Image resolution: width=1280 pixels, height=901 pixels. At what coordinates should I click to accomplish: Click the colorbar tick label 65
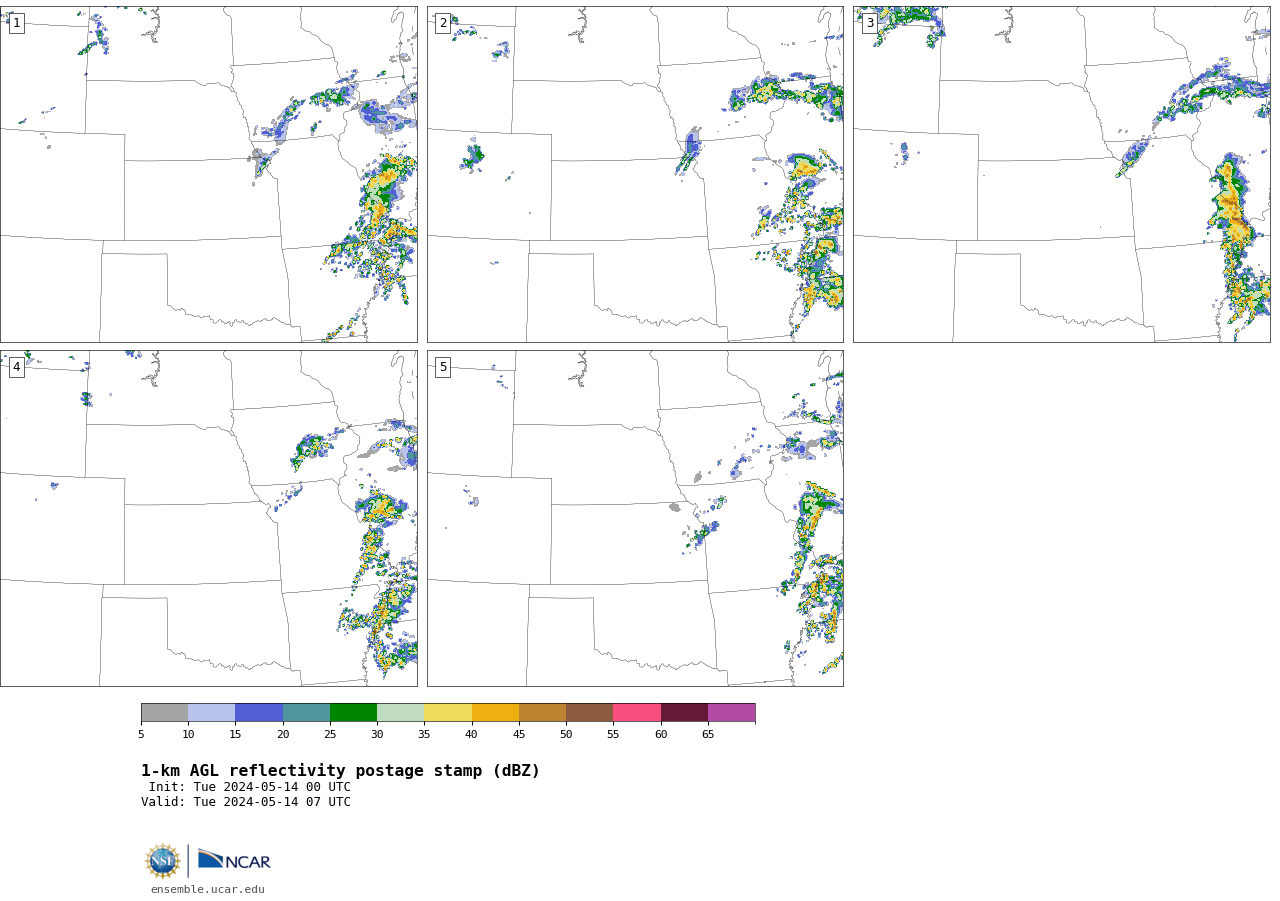point(708,735)
